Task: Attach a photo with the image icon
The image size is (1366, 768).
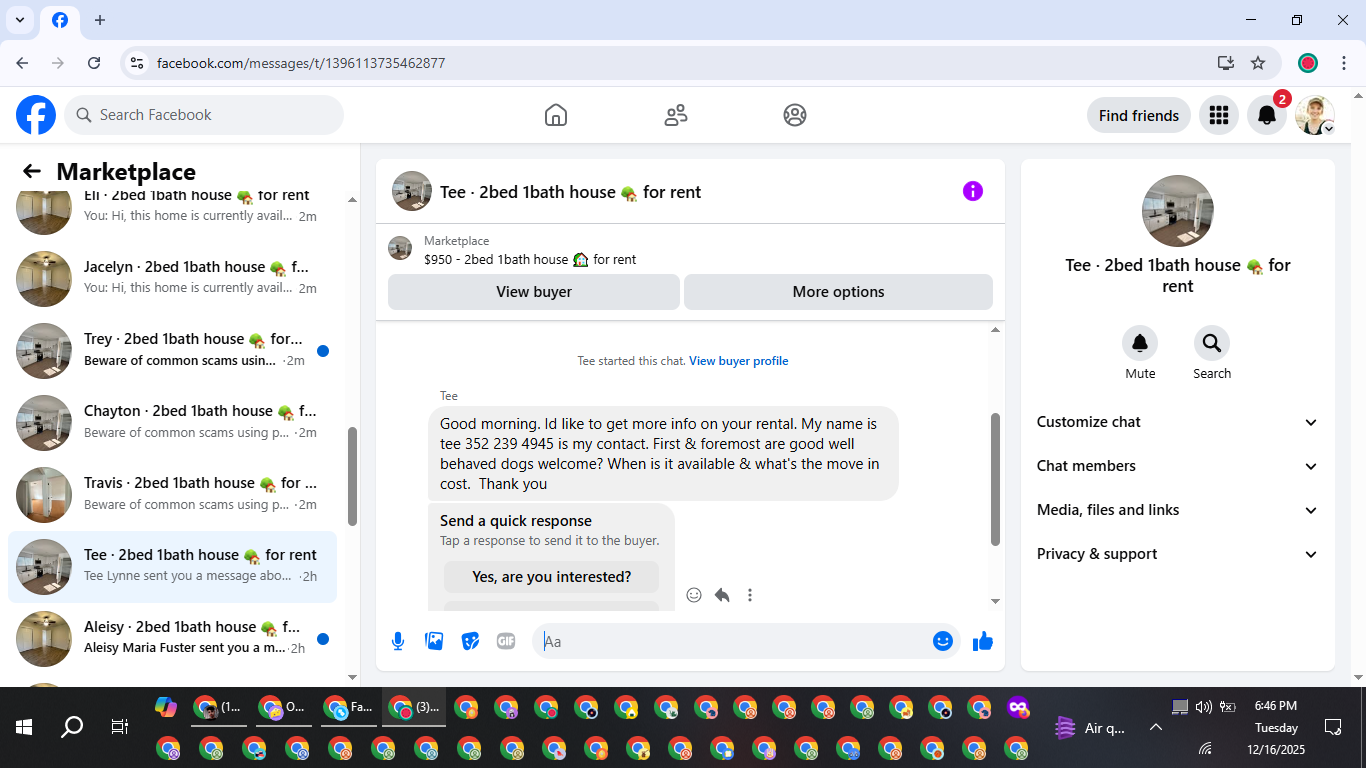Action: pyautogui.click(x=434, y=641)
